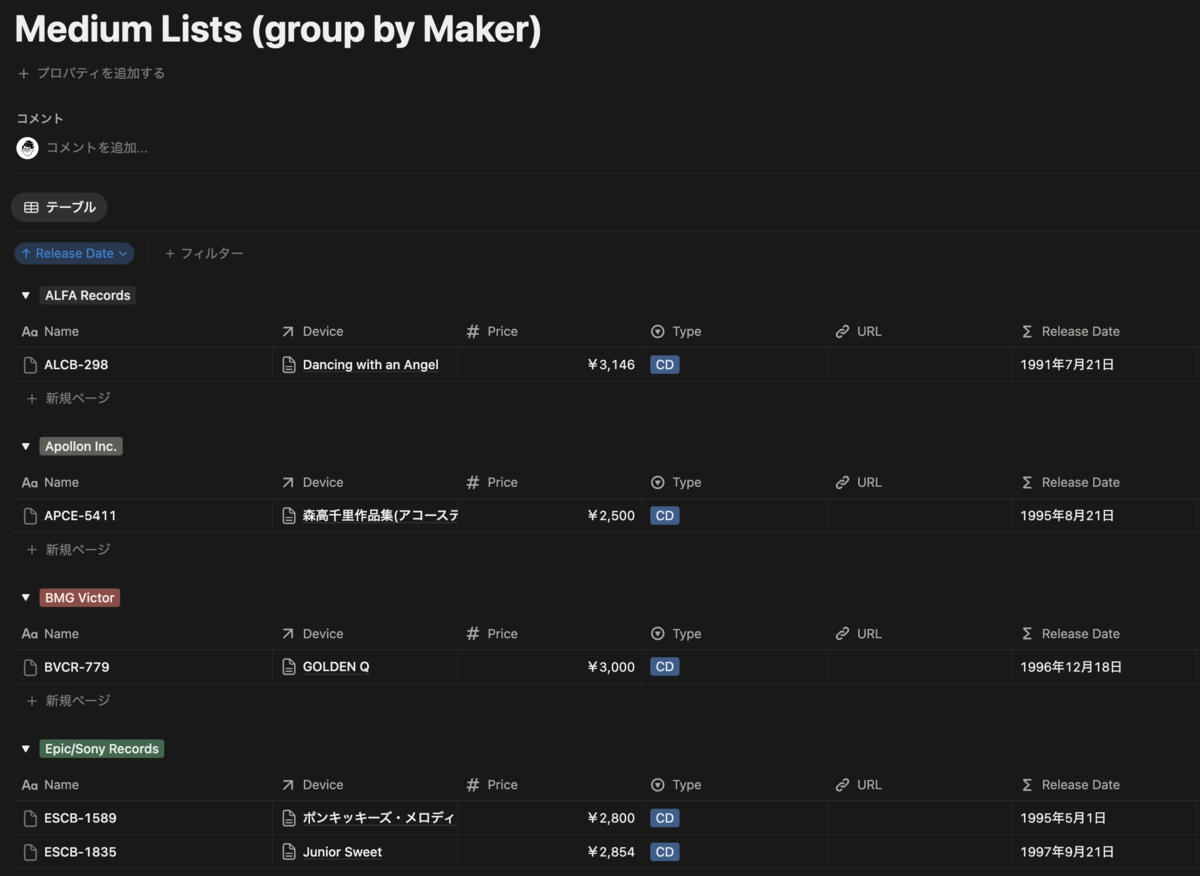Click Type column header in Apollon Inc. group
This screenshot has width=1200, height=876.
click(x=676, y=482)
